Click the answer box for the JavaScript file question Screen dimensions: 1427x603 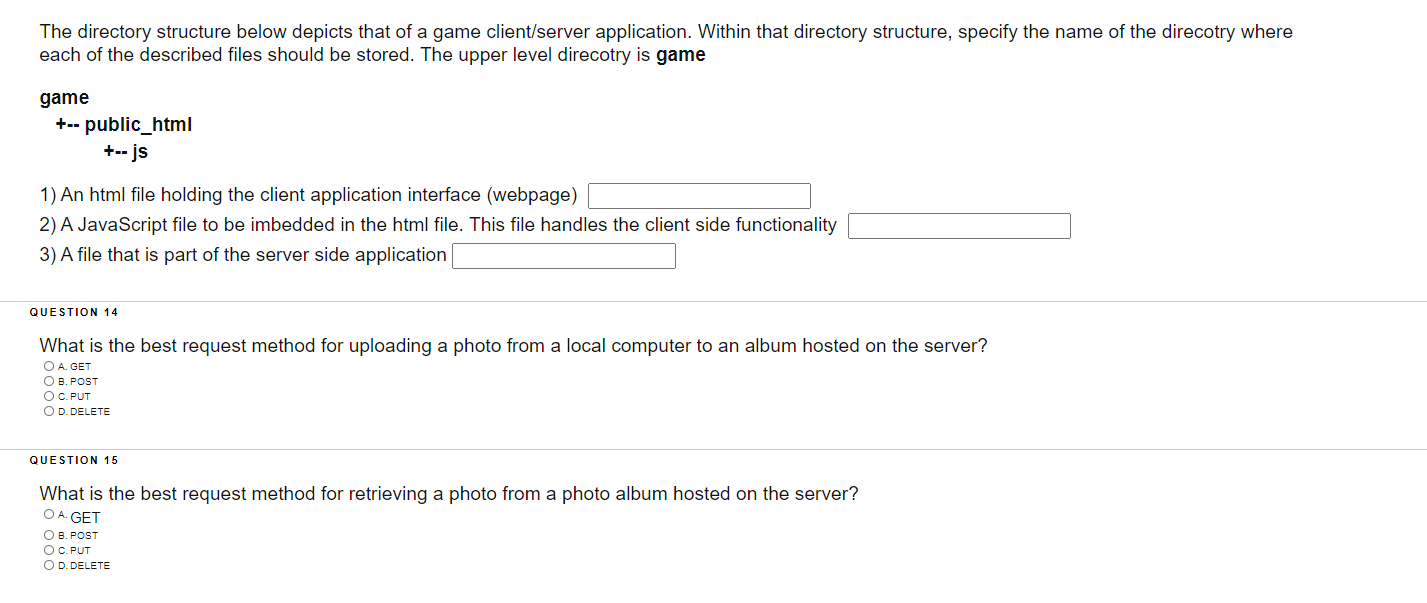[x=959, y=225]
